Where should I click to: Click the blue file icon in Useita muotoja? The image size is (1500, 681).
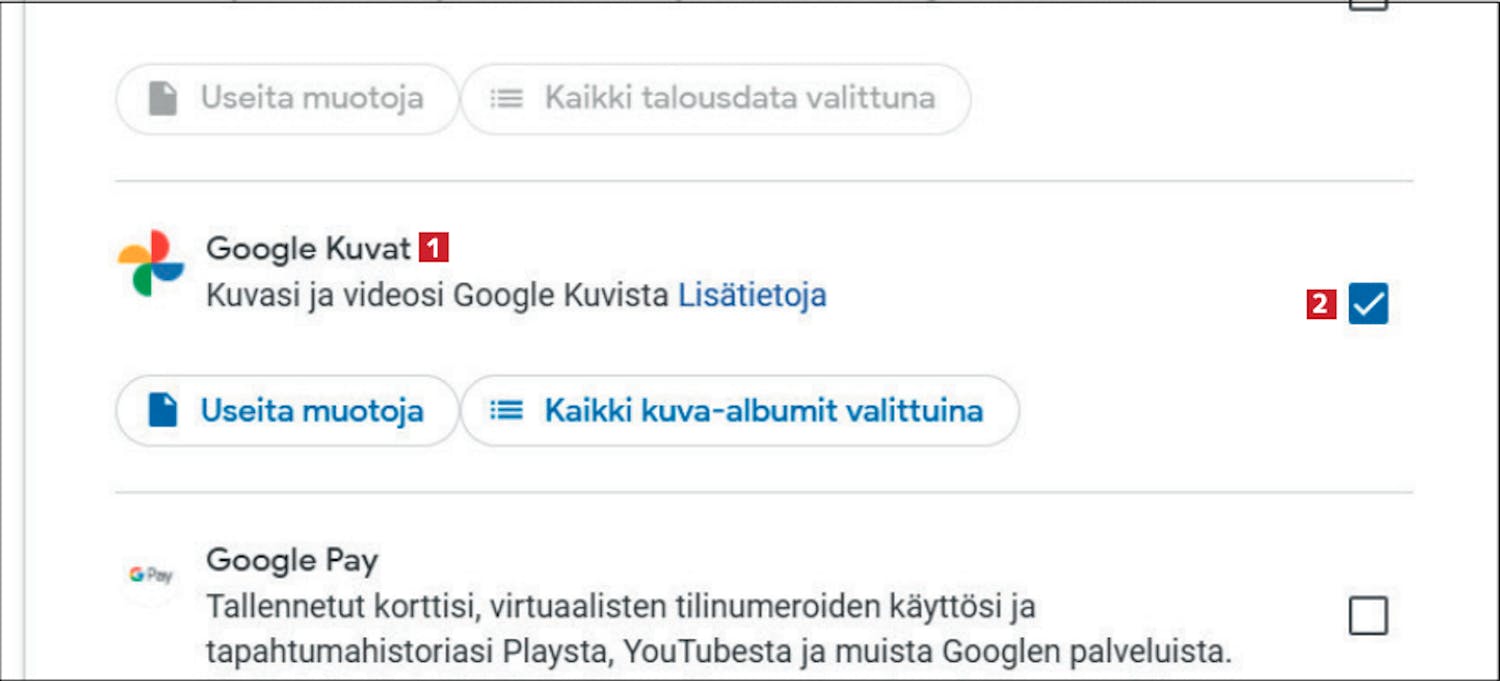(x=163, y=410)
